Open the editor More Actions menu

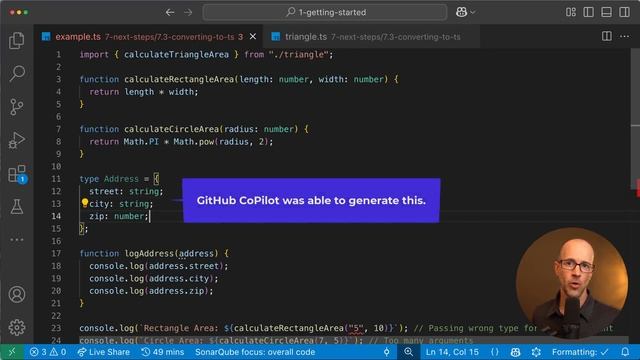coord(624,36)
